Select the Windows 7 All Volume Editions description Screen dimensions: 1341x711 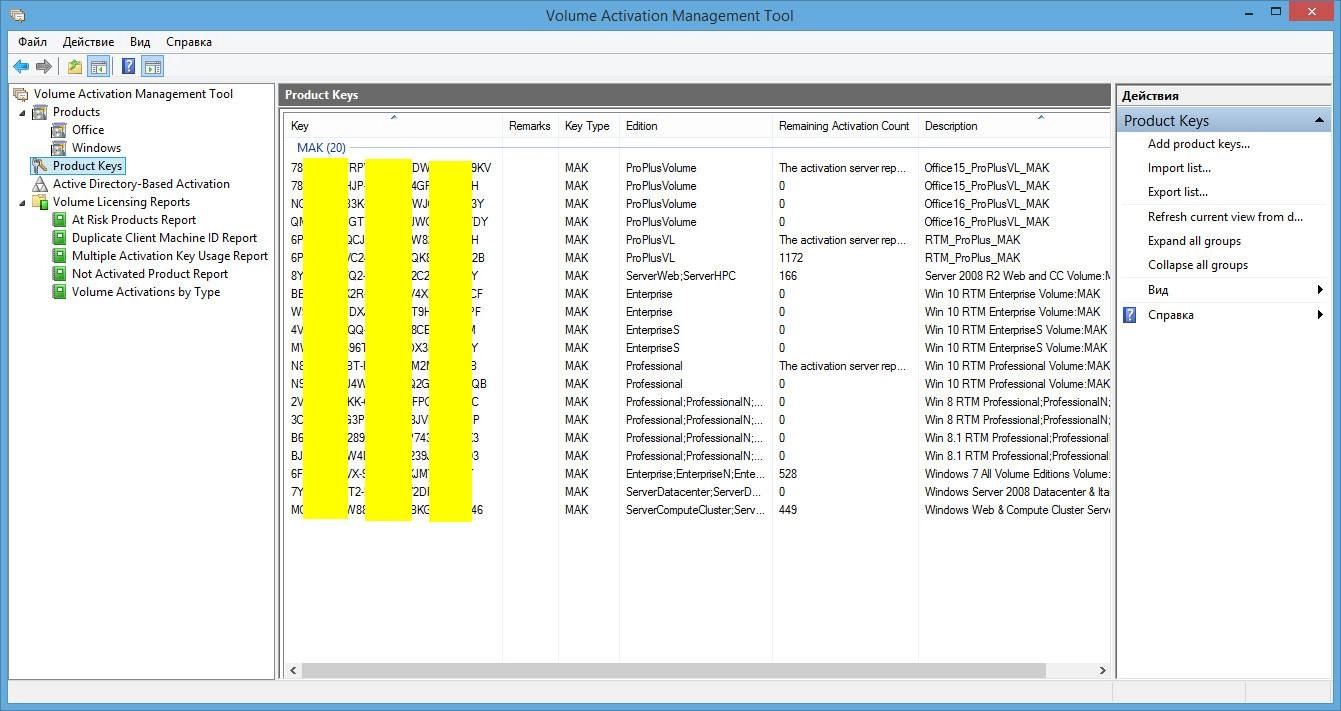click(x=1017, y=474)
